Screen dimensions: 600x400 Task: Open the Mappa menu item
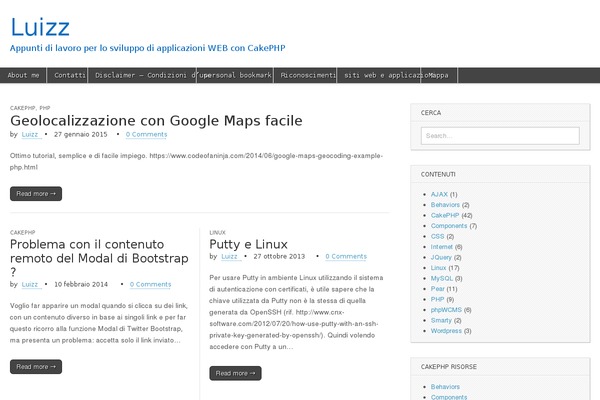tap(439, 75)
